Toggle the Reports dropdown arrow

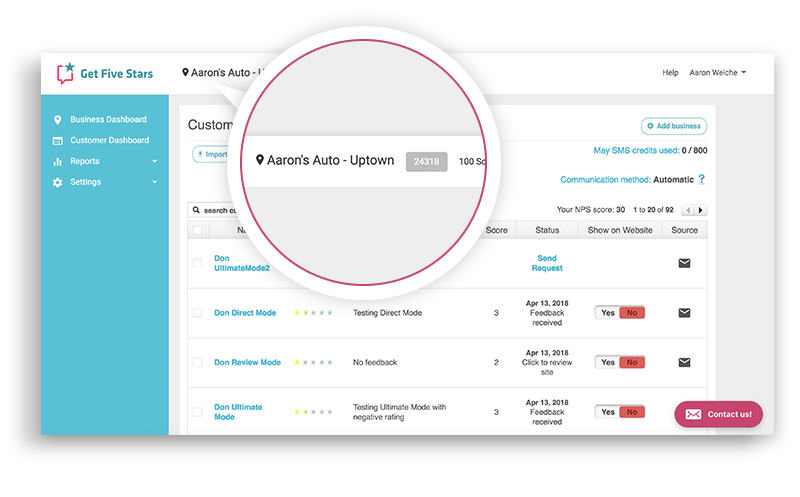point(155,161)
